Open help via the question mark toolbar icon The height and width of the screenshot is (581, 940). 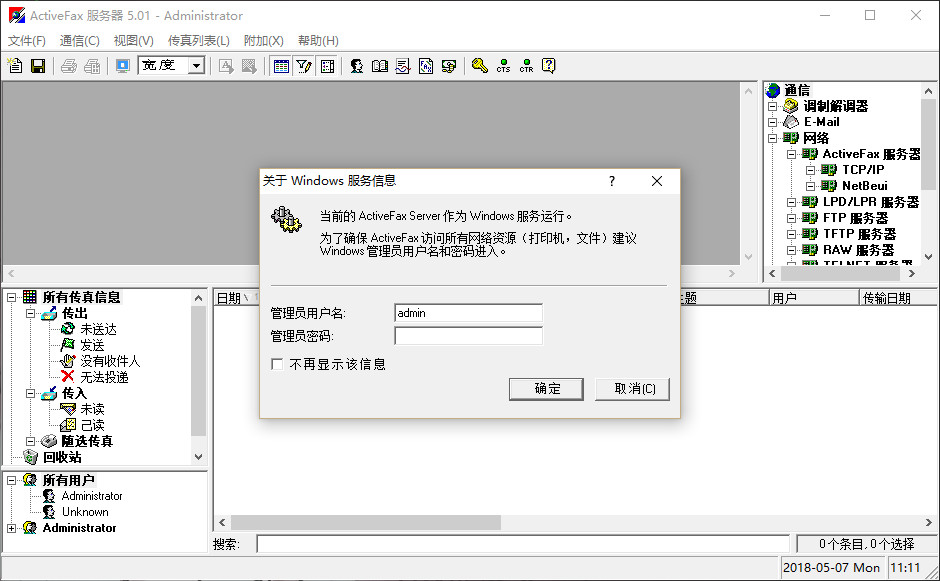pyautogui.click(x=547, y=65)
